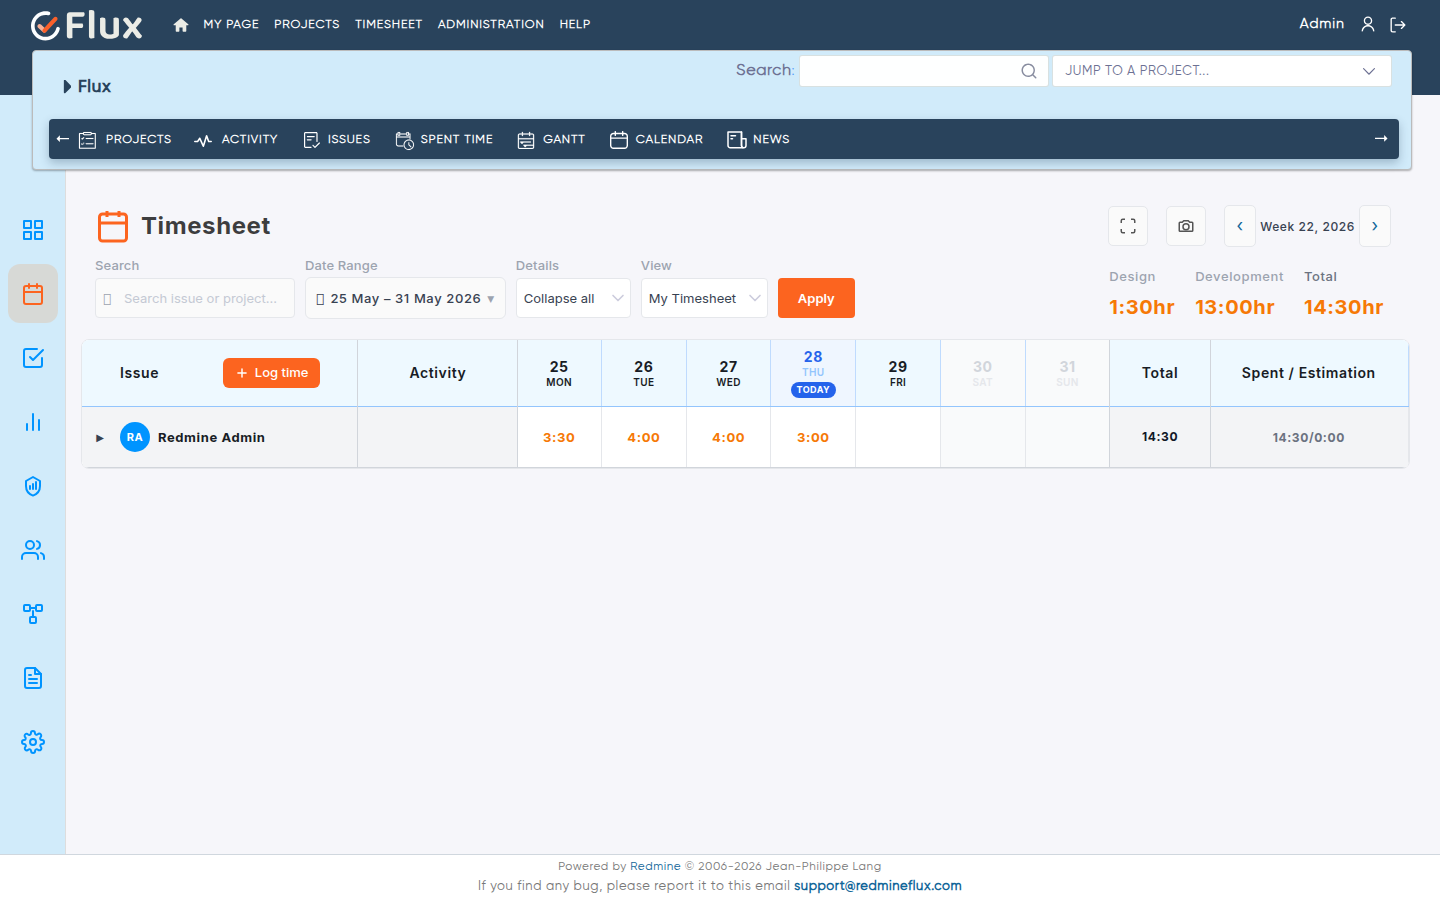Click left arrow in project menu bar
Image resolution: width=1440 pixels, height=900 pixels.
coord(63,139)
